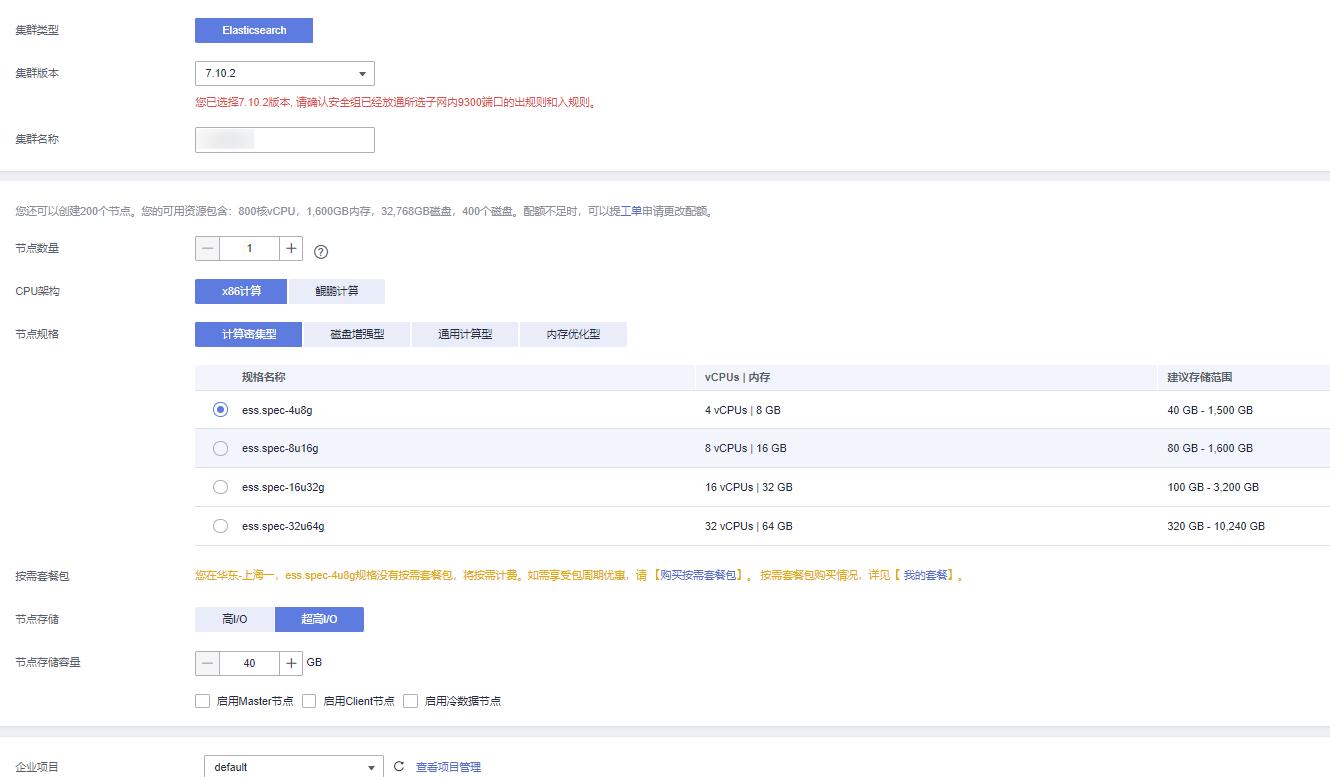Refresh the enterprise project list
Image resolution: width=1330 pixels, height=777 pixels.
[x=398, y=765]
